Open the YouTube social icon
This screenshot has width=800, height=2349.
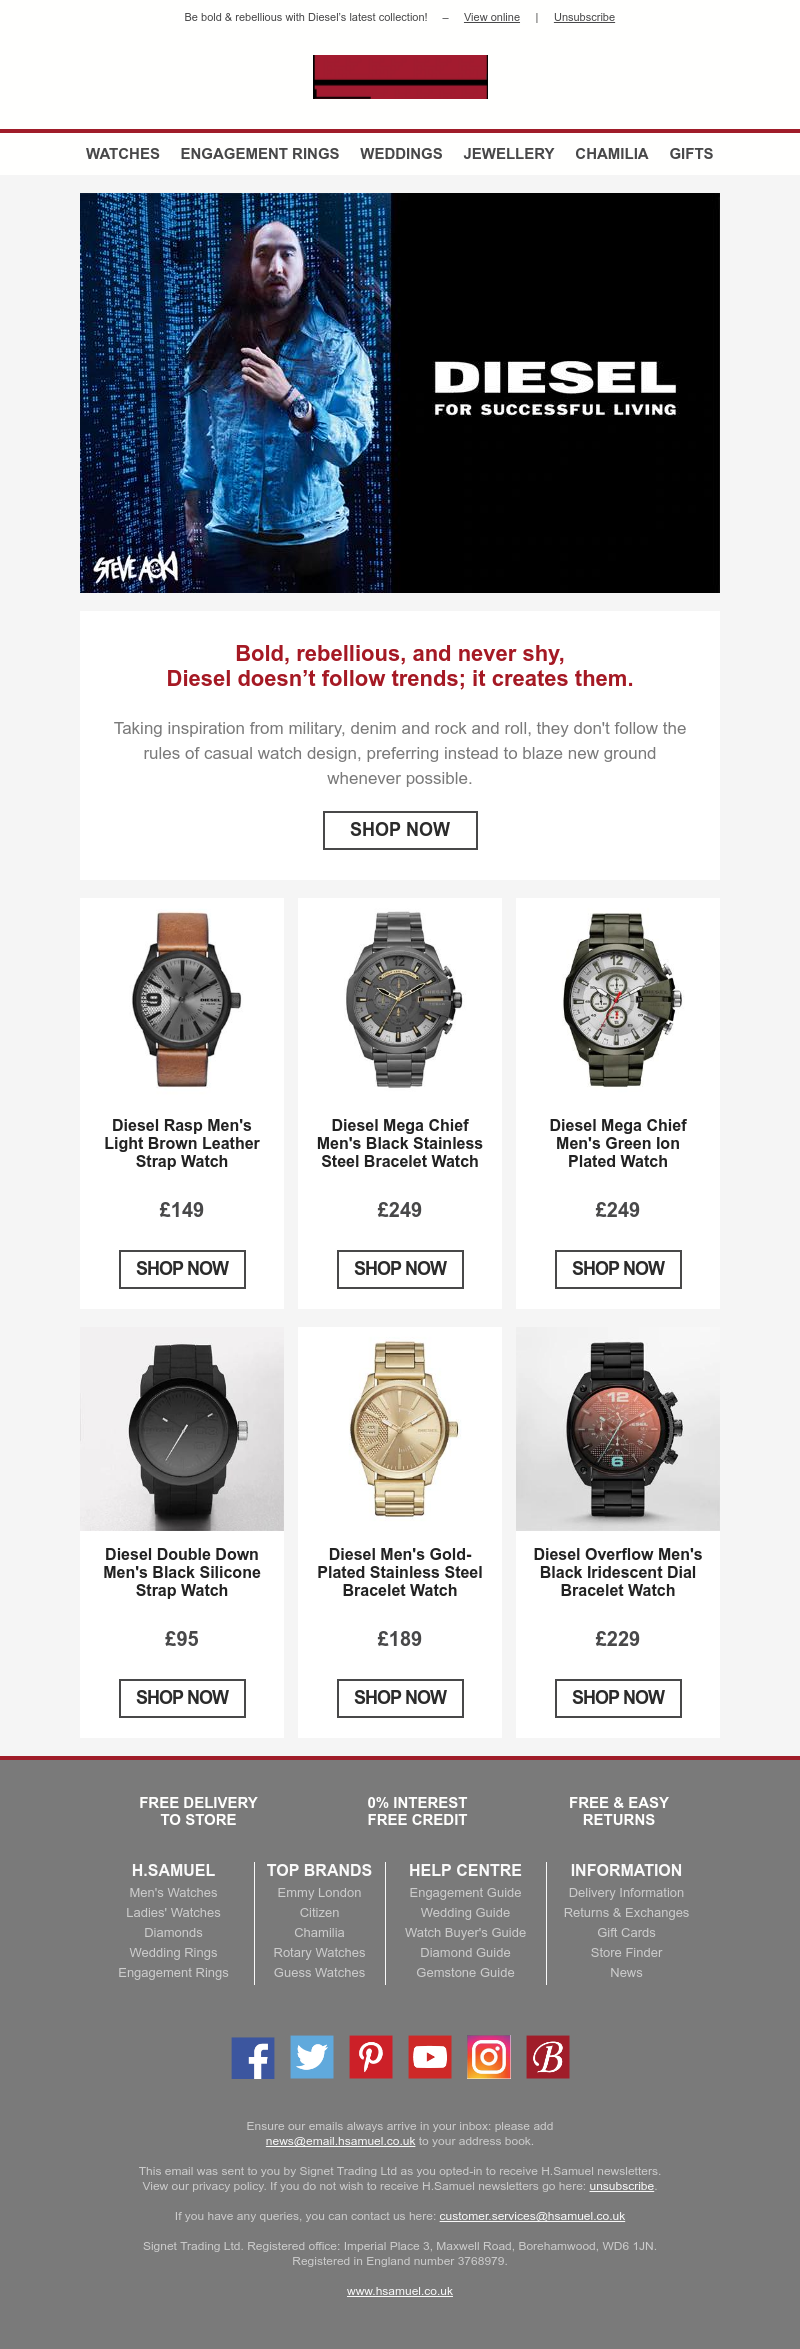tap(430, 2057)
